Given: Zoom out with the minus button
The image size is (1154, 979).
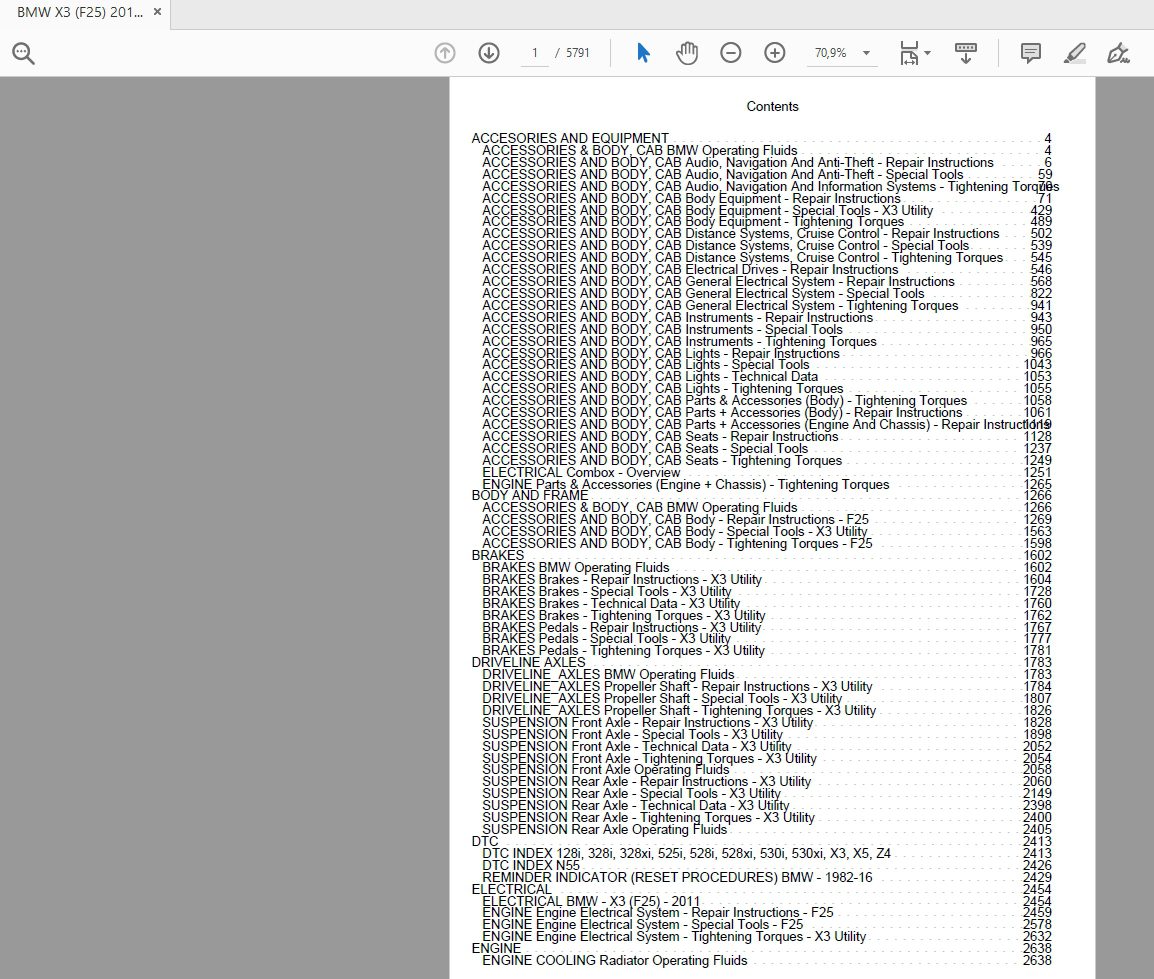Looking at the screenshot, I should pyautogui.click(x=731, y=53).
